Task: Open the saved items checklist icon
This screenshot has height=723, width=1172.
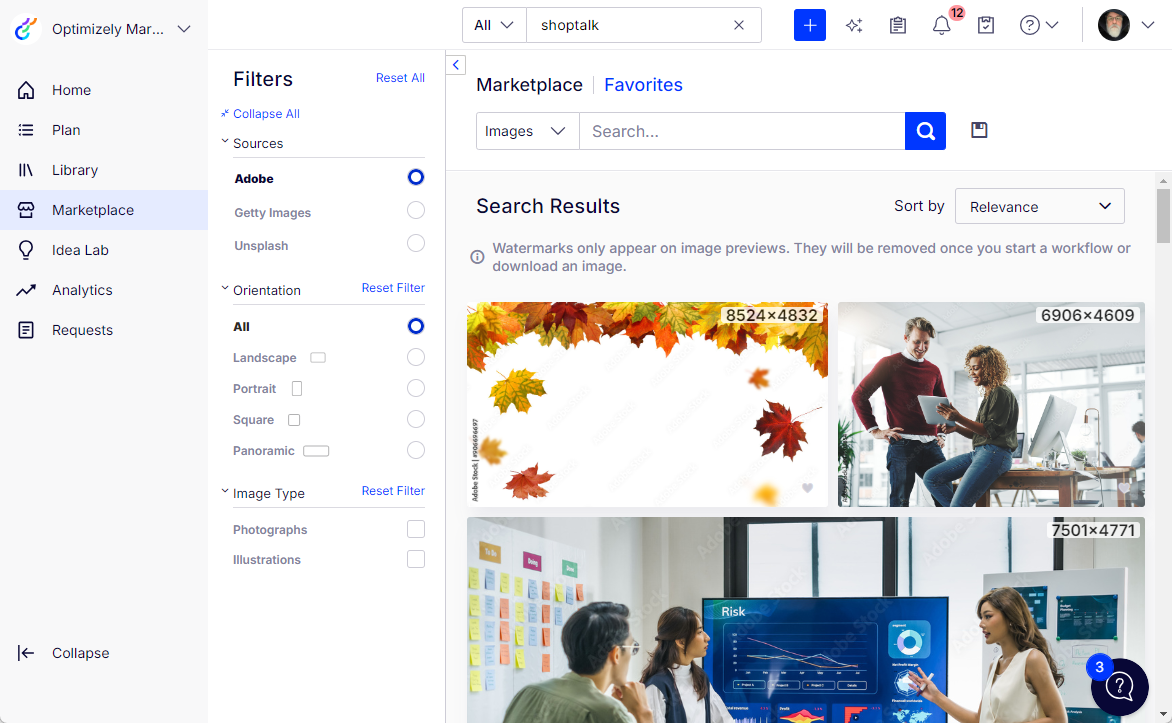Action: point(985,25)
